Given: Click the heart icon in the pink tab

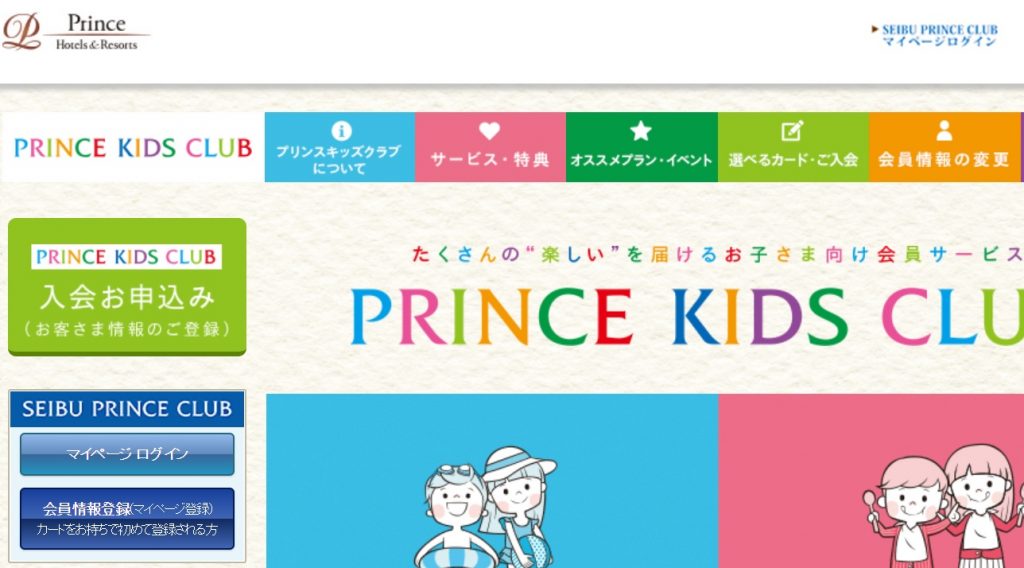Looking at the screenshot, I should [489, 131].
